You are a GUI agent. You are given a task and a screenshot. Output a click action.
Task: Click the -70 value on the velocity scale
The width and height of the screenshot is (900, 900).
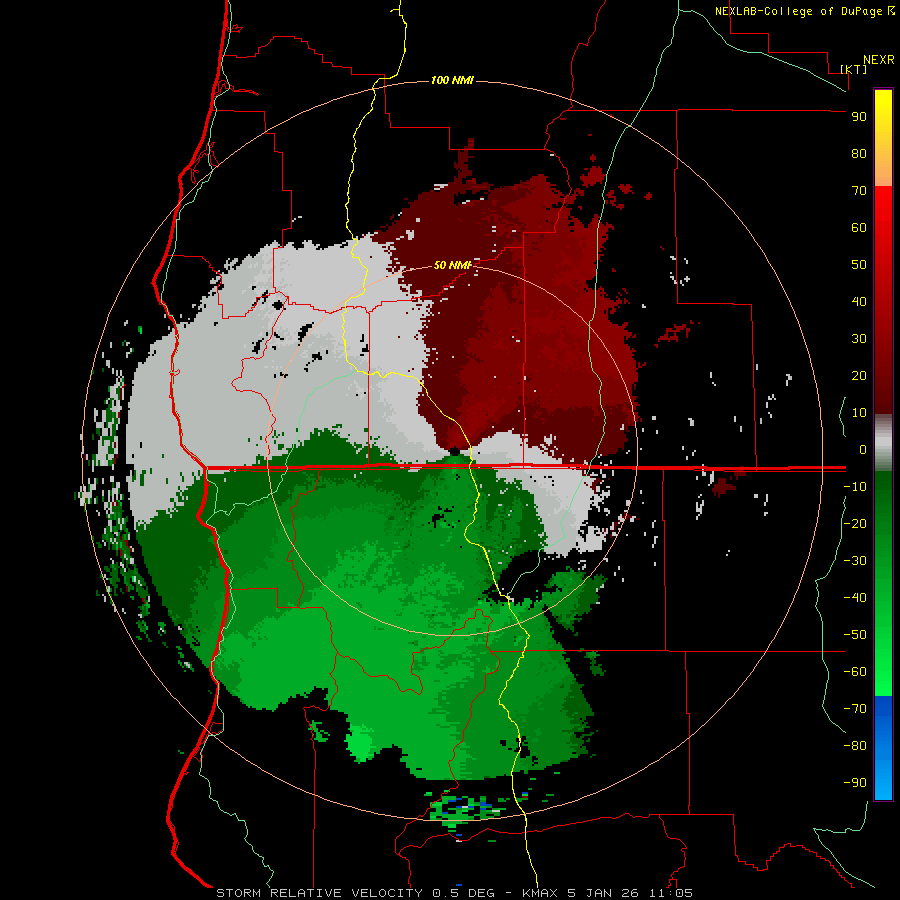click(855, 709)
